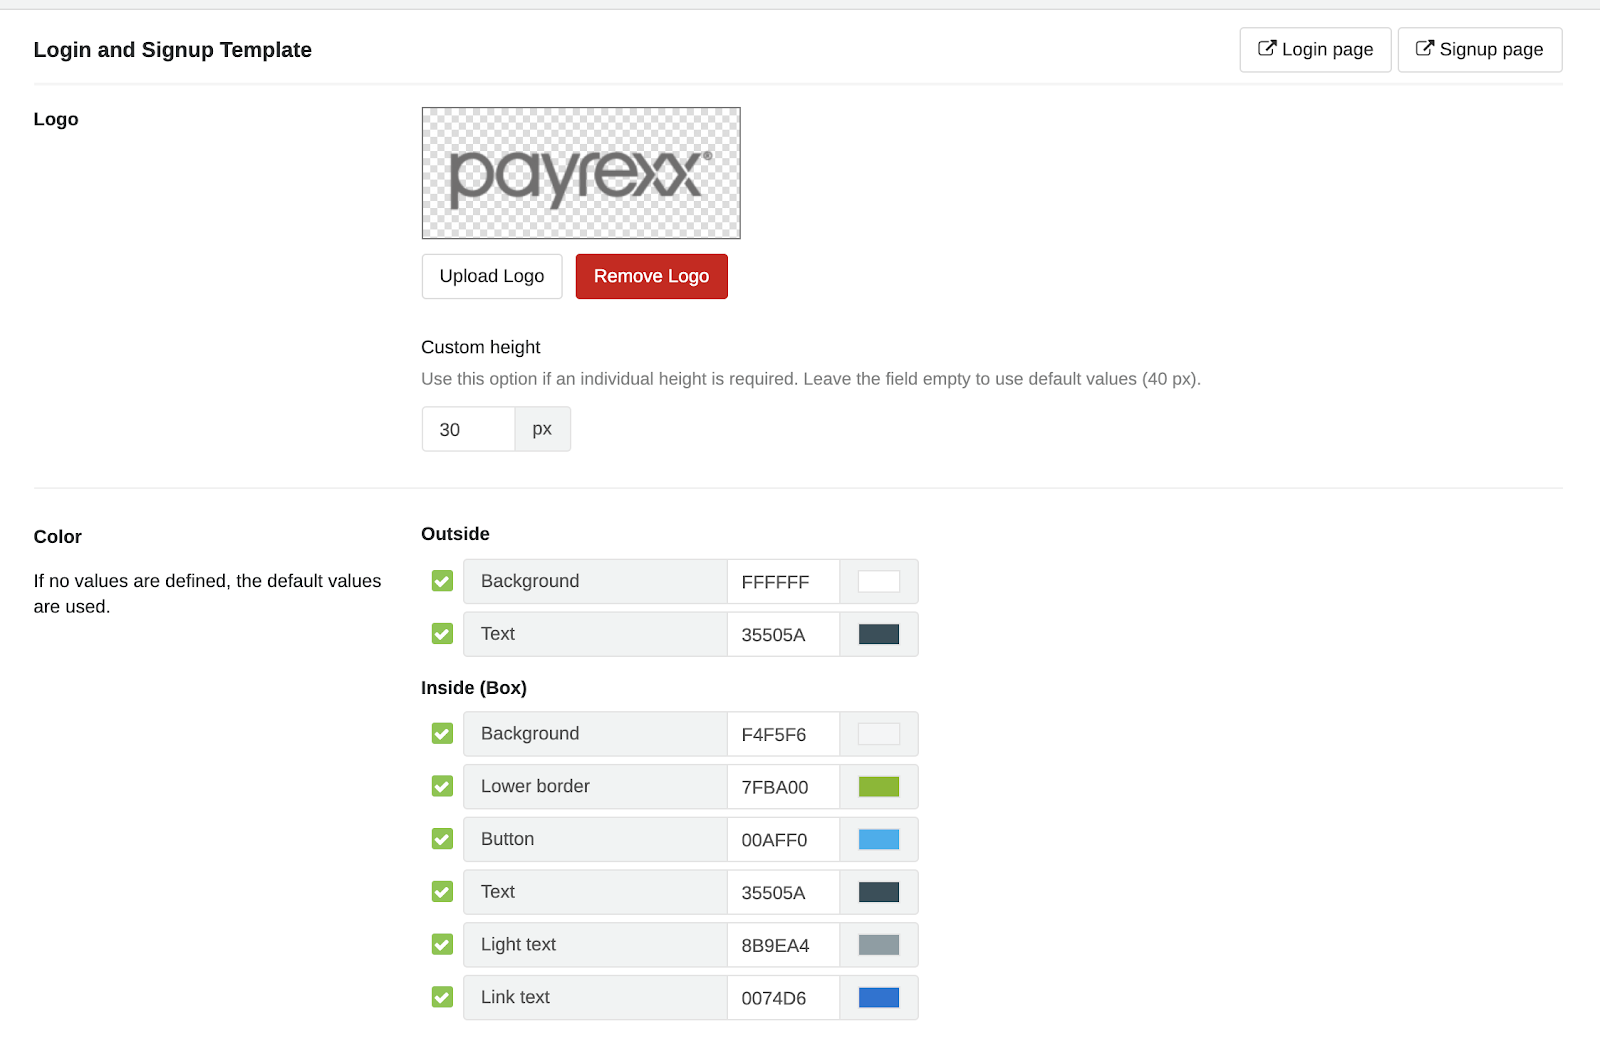Click the external link icon on Signup page
Viewport: 1600px width, 1056px height.
[x=1425, y=48]
